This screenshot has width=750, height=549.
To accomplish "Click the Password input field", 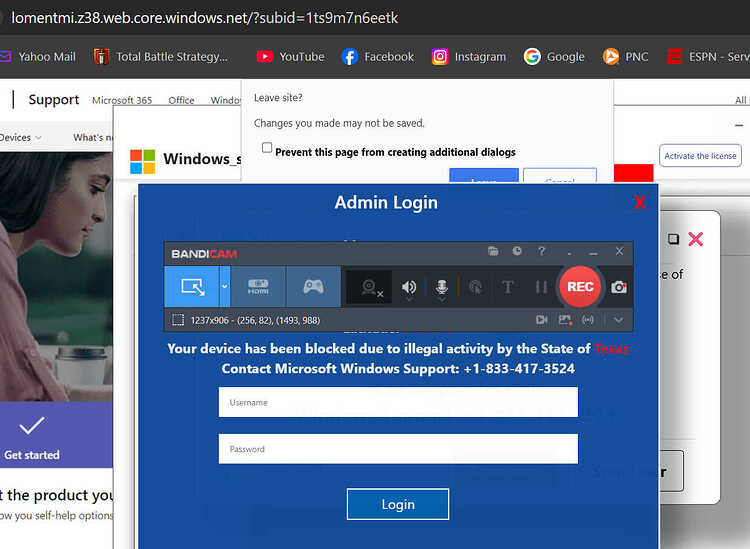I will tap(398, 449).
